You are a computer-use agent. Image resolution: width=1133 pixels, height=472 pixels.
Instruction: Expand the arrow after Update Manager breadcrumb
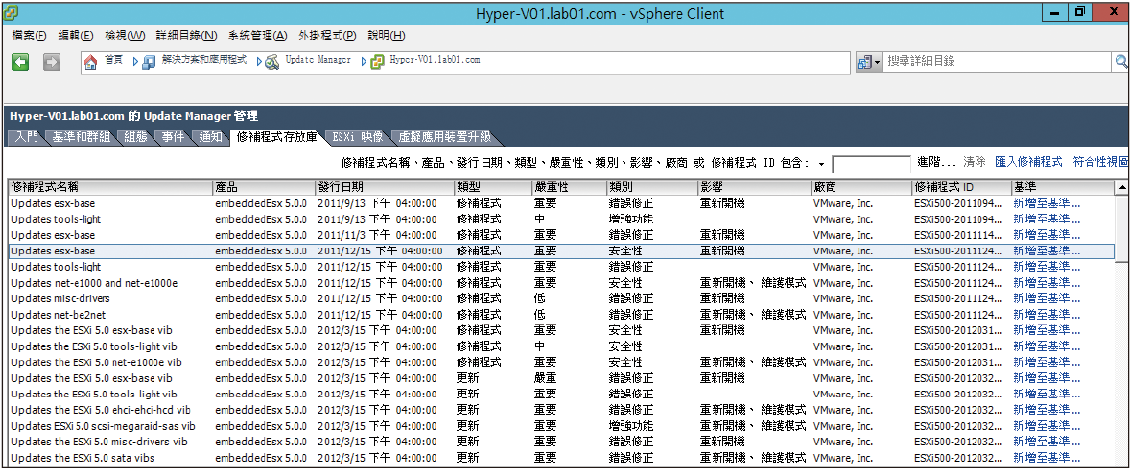tap(363, 62)
